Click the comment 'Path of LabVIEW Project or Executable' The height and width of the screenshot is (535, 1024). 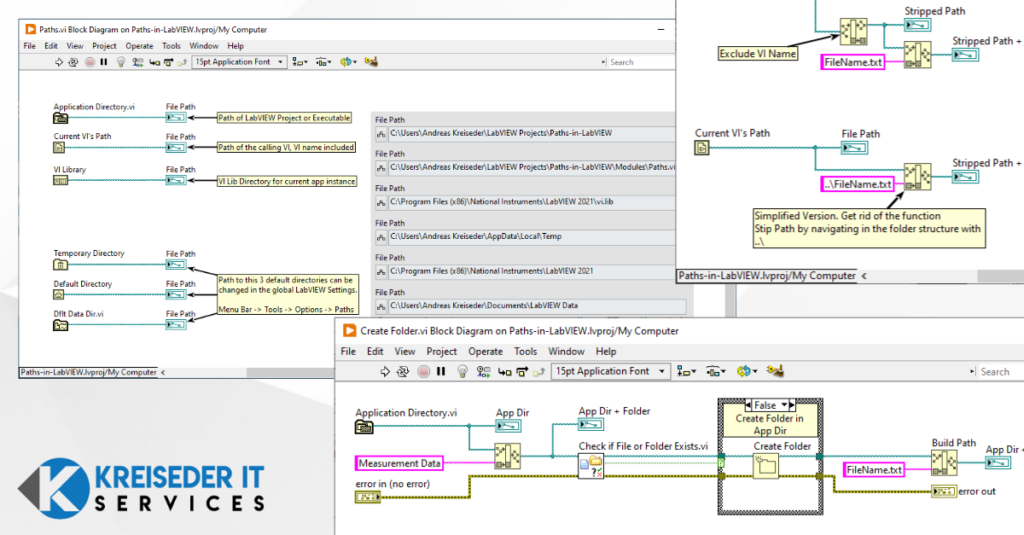pos(284,118)
